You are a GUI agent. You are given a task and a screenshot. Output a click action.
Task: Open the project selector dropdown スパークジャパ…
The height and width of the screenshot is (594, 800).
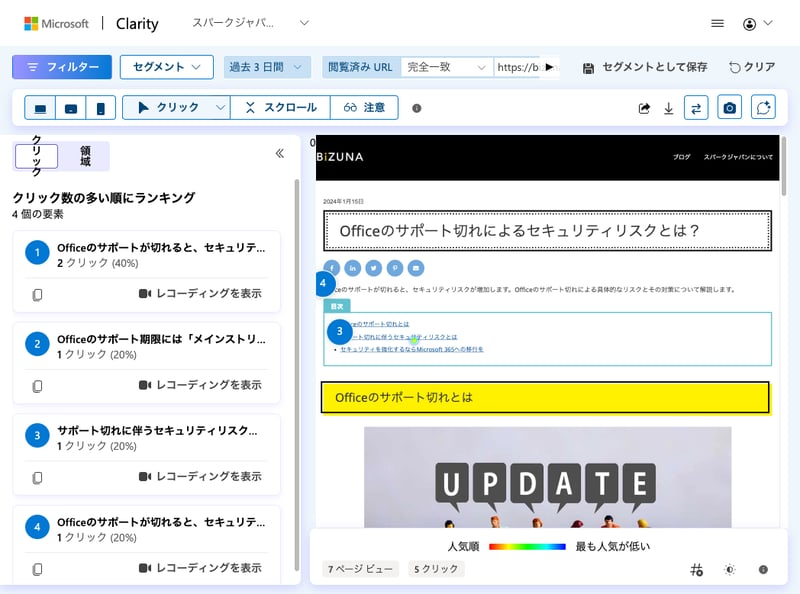click(x=250, y=23)
